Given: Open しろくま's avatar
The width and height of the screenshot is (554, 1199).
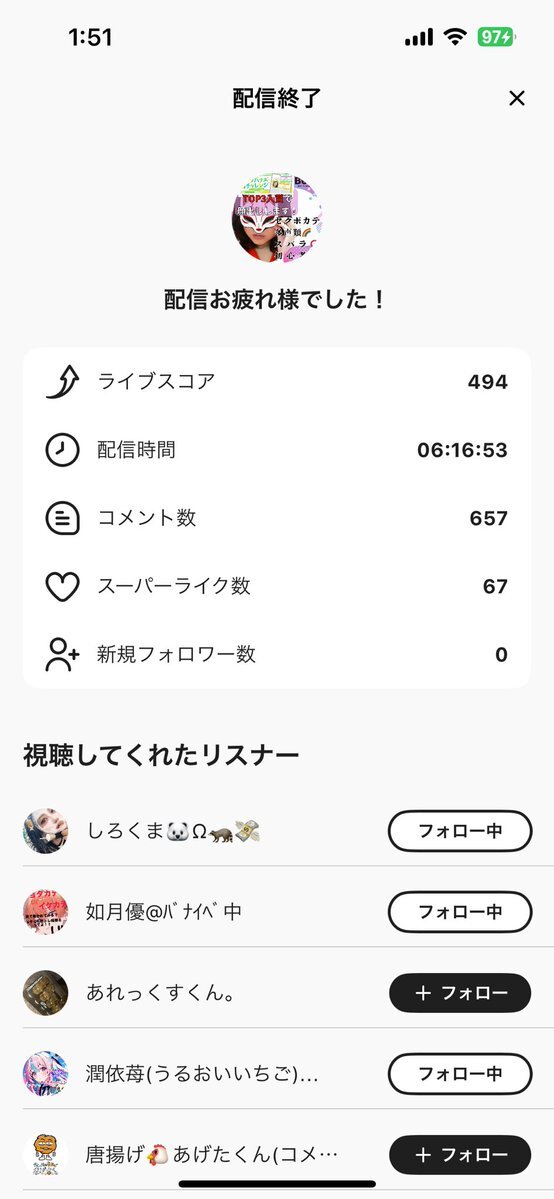Looking at the screenshot, I should 45,830.
